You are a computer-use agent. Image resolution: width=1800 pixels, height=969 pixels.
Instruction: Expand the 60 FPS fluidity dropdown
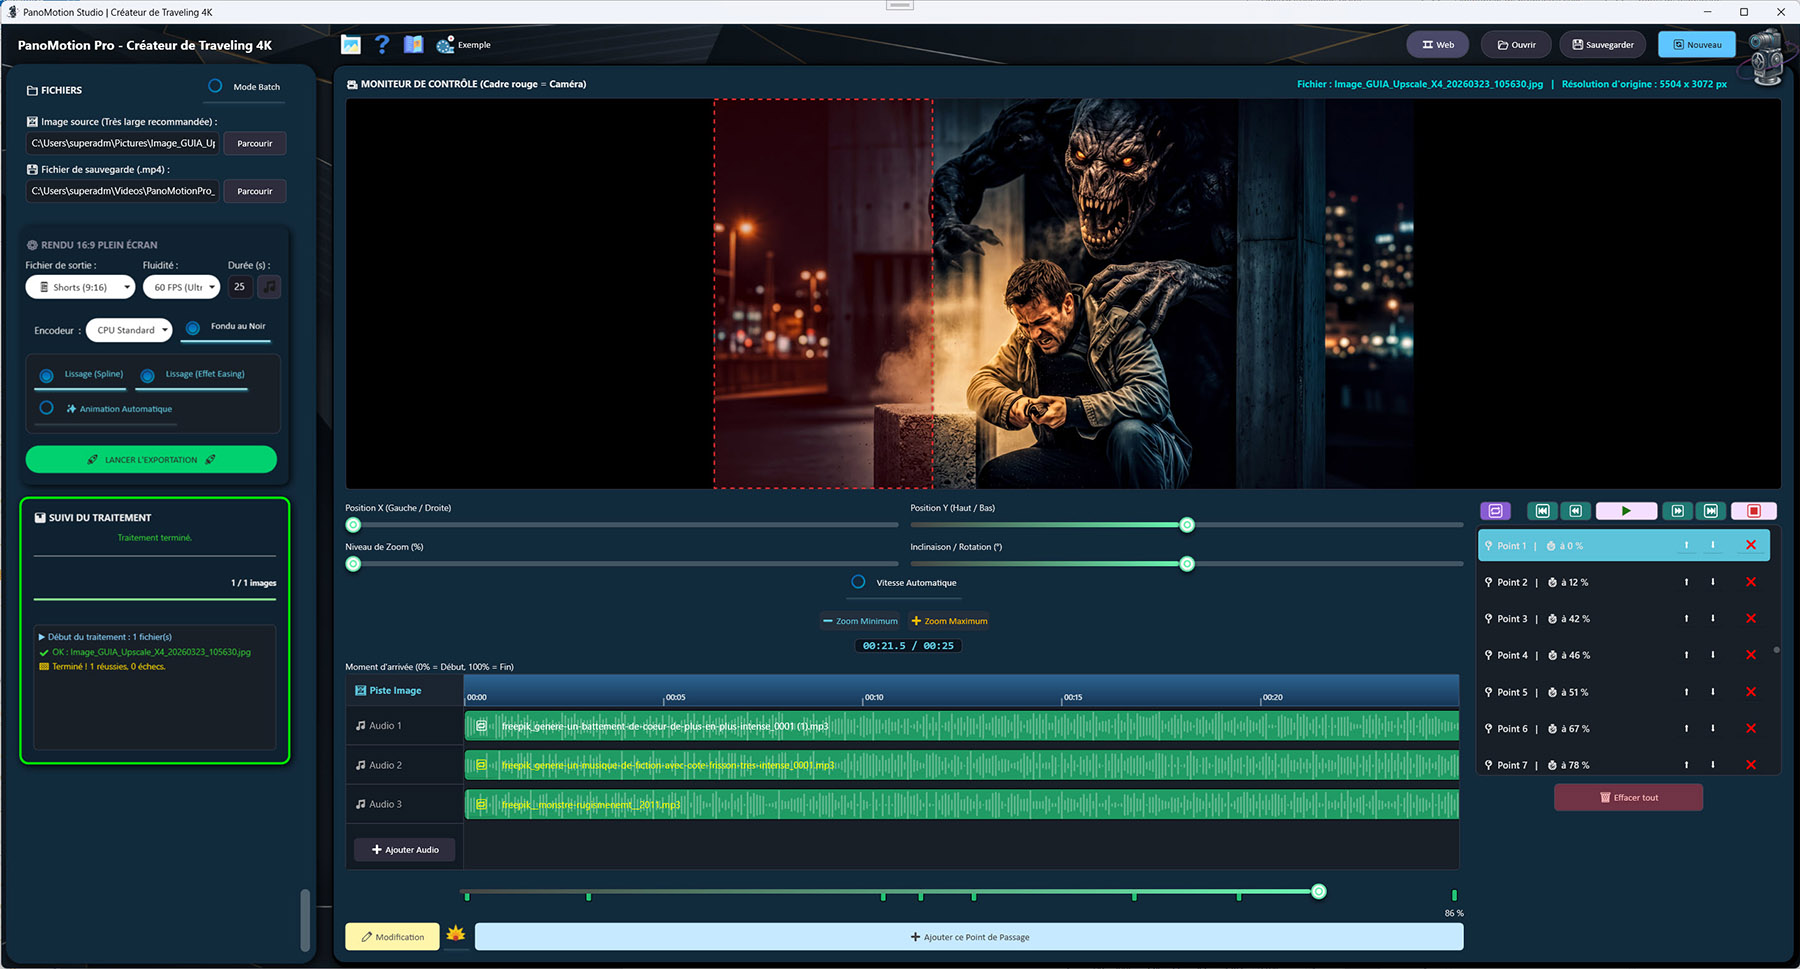(x=181, y=287)
